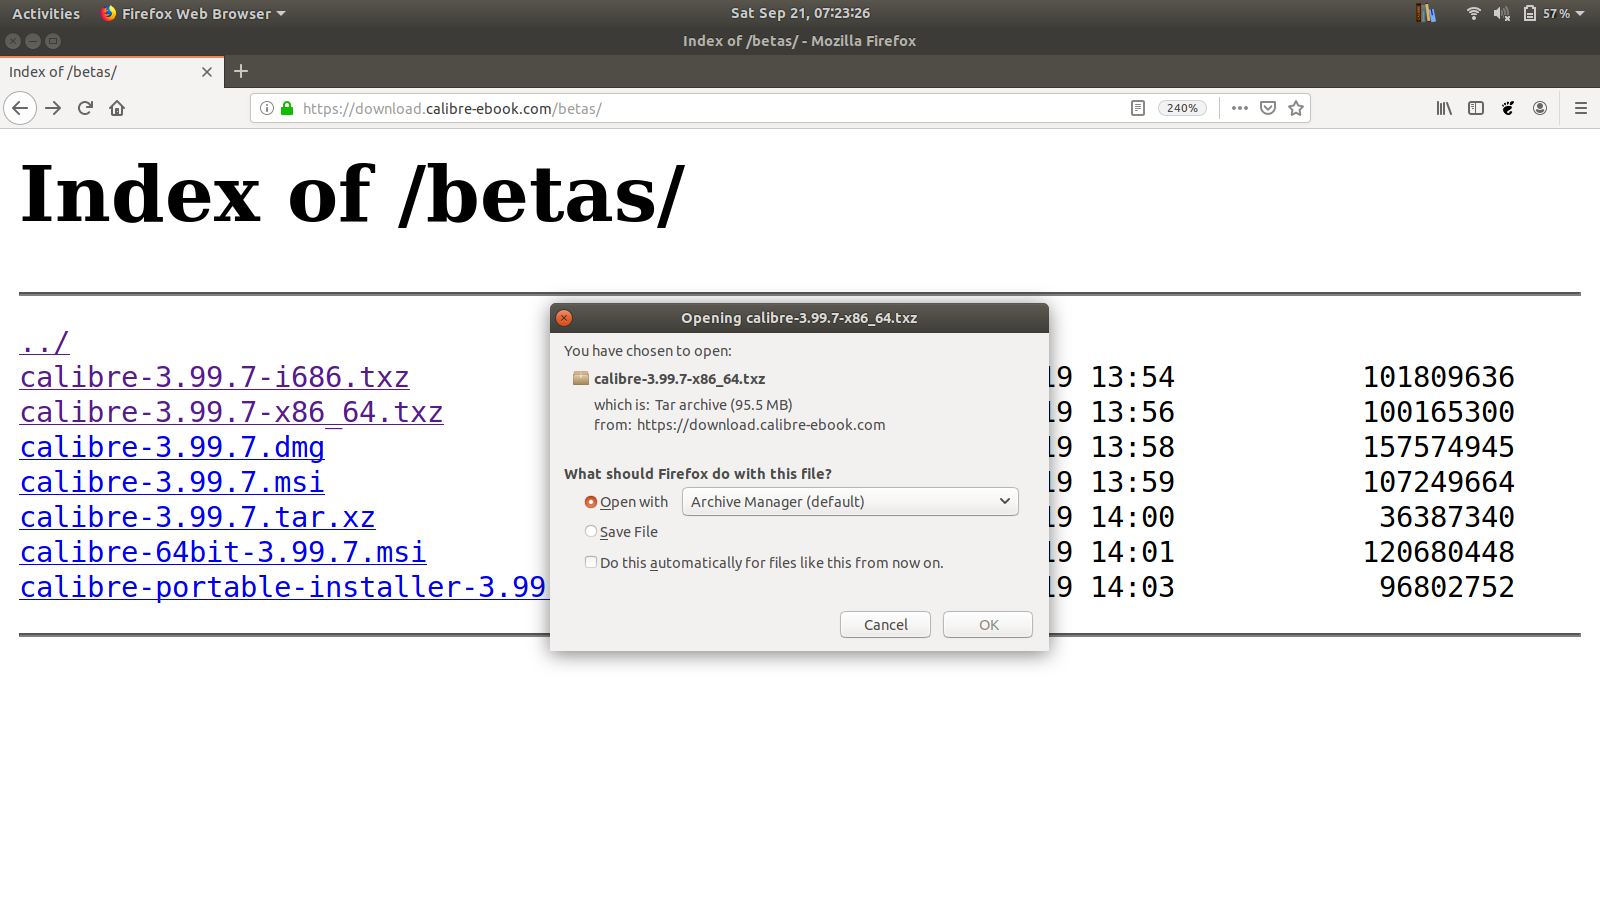Close the Opening calibre dialog

(564, 318)
